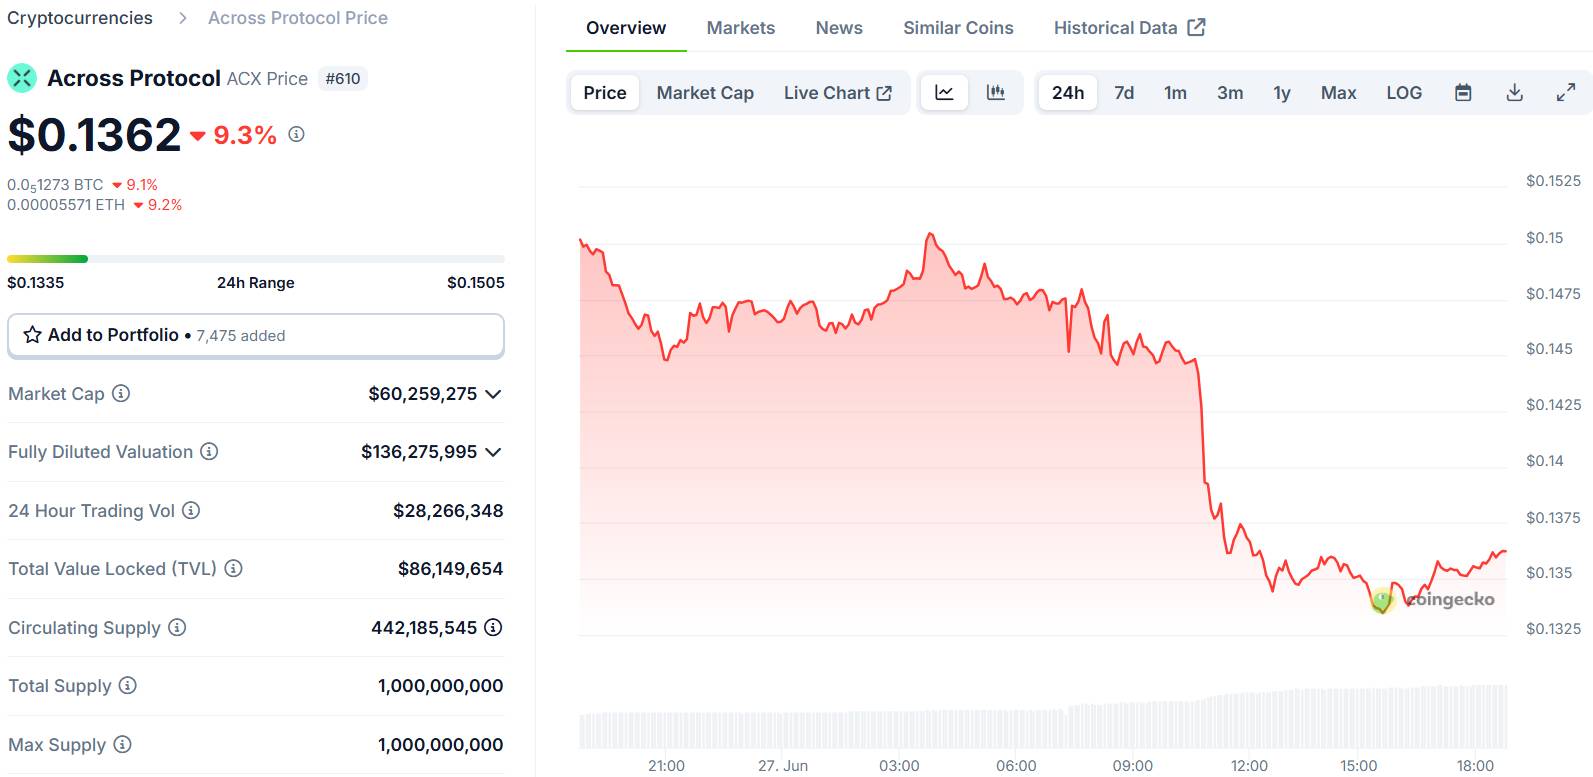Select the line chart view icon

[x=944, y=92]
